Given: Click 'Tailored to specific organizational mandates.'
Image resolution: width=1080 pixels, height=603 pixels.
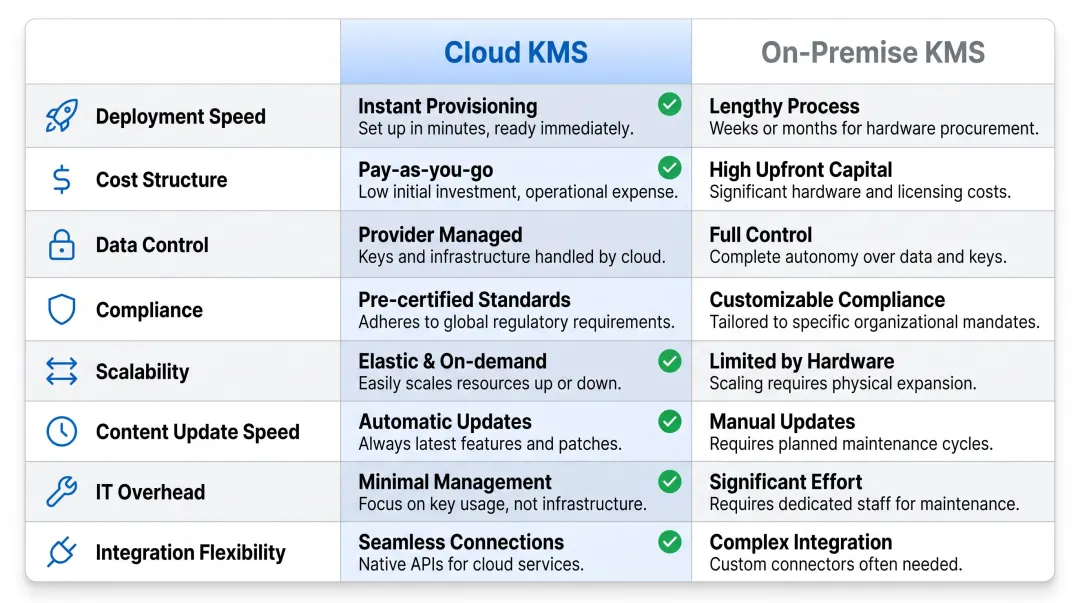Looking at the screenshot, I should [x=875, y=322].
